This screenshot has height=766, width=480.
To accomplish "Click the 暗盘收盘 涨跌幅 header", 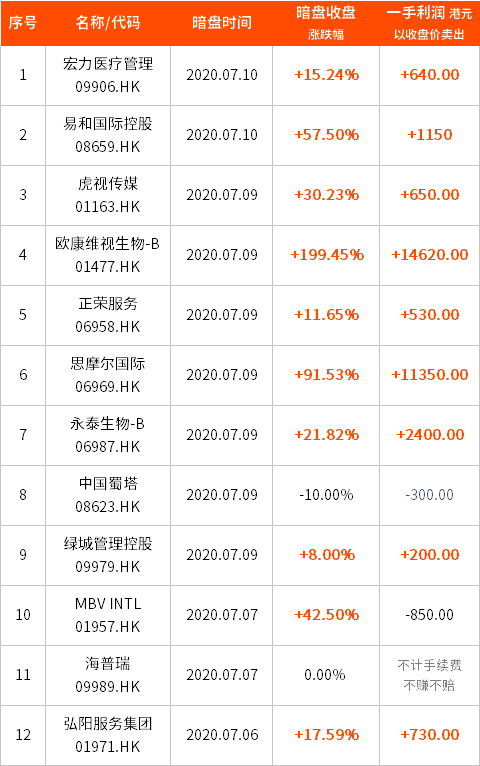I will [326, 22].
